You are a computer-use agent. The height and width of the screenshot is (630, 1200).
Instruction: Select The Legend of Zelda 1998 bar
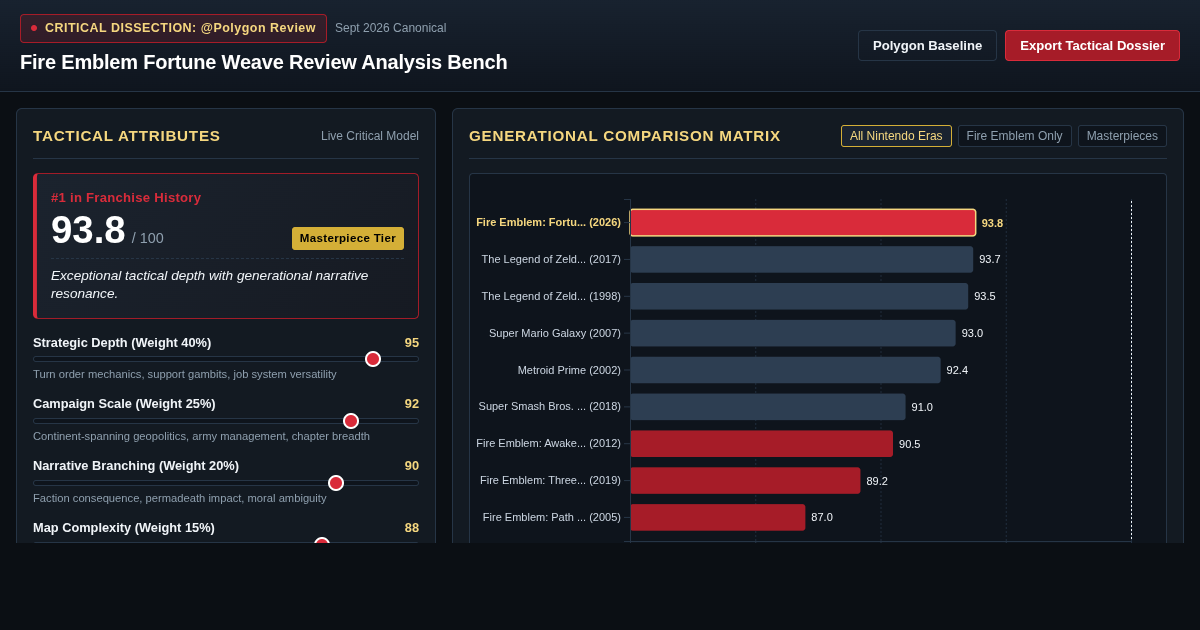[x=799, y=296]
